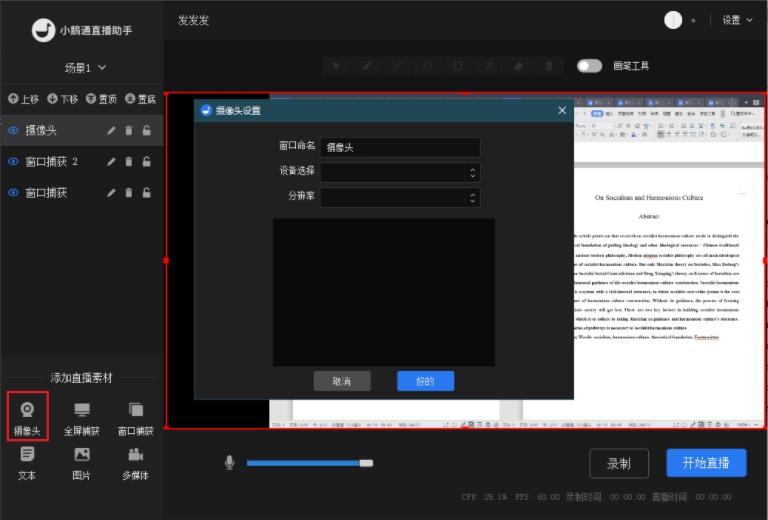Add a 摄像头 (camera) source

tap(27, 418)
